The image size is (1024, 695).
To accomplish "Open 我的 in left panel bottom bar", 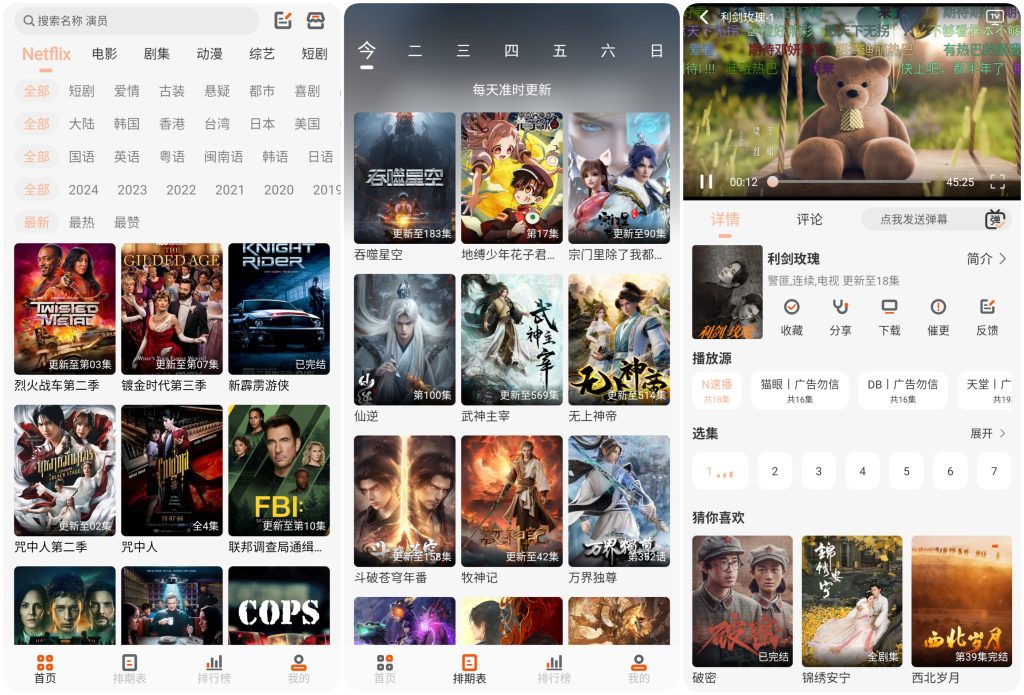I will [x=298, y=670].
